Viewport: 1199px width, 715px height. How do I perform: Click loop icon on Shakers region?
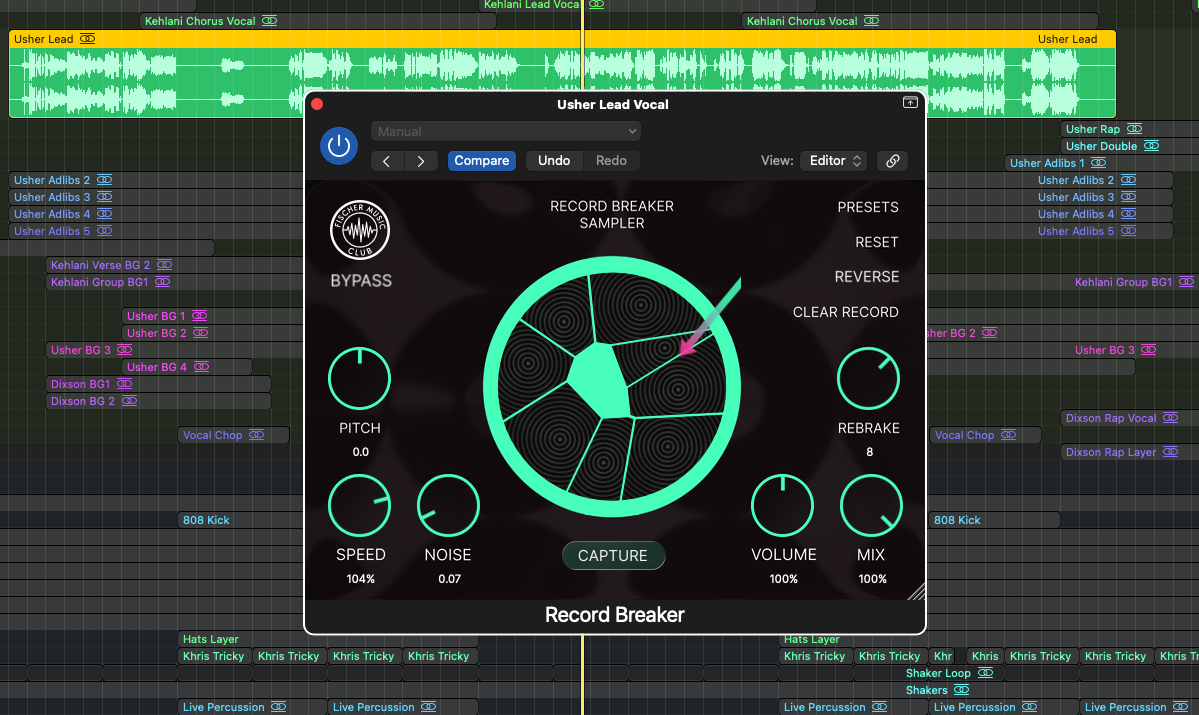click(x=961, y=690)
